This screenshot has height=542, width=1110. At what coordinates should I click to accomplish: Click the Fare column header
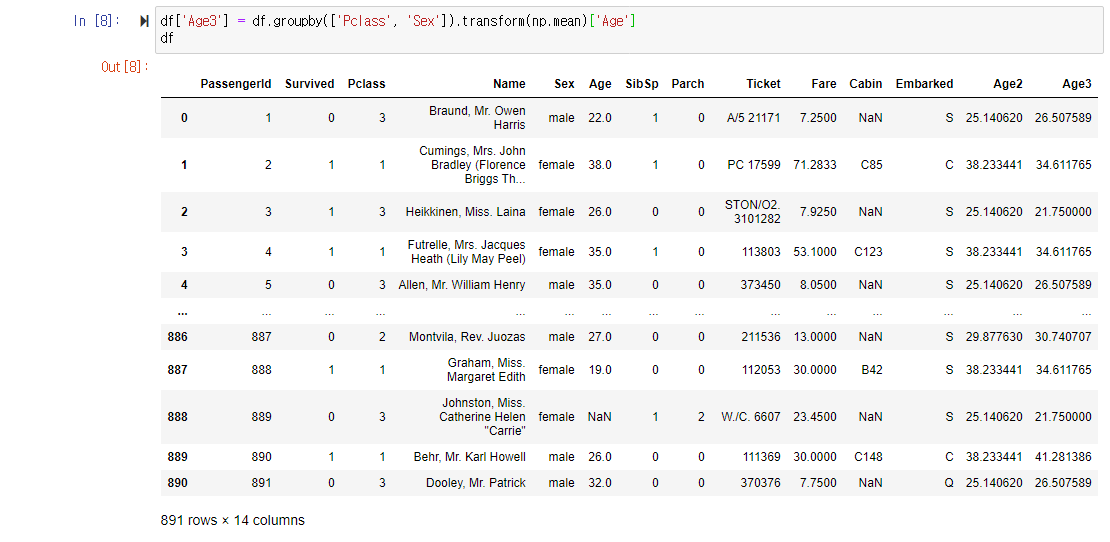pos(824,83)
